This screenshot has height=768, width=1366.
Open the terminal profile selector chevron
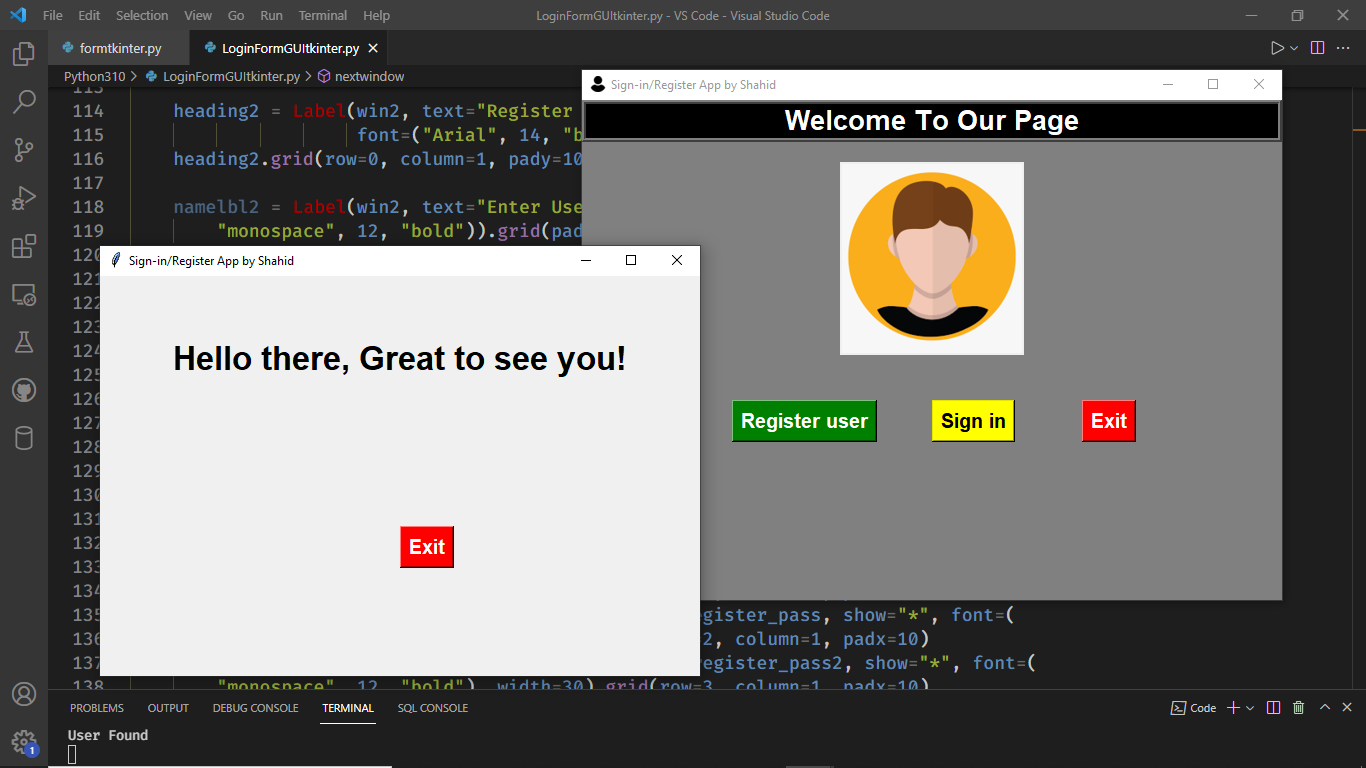1250,707
